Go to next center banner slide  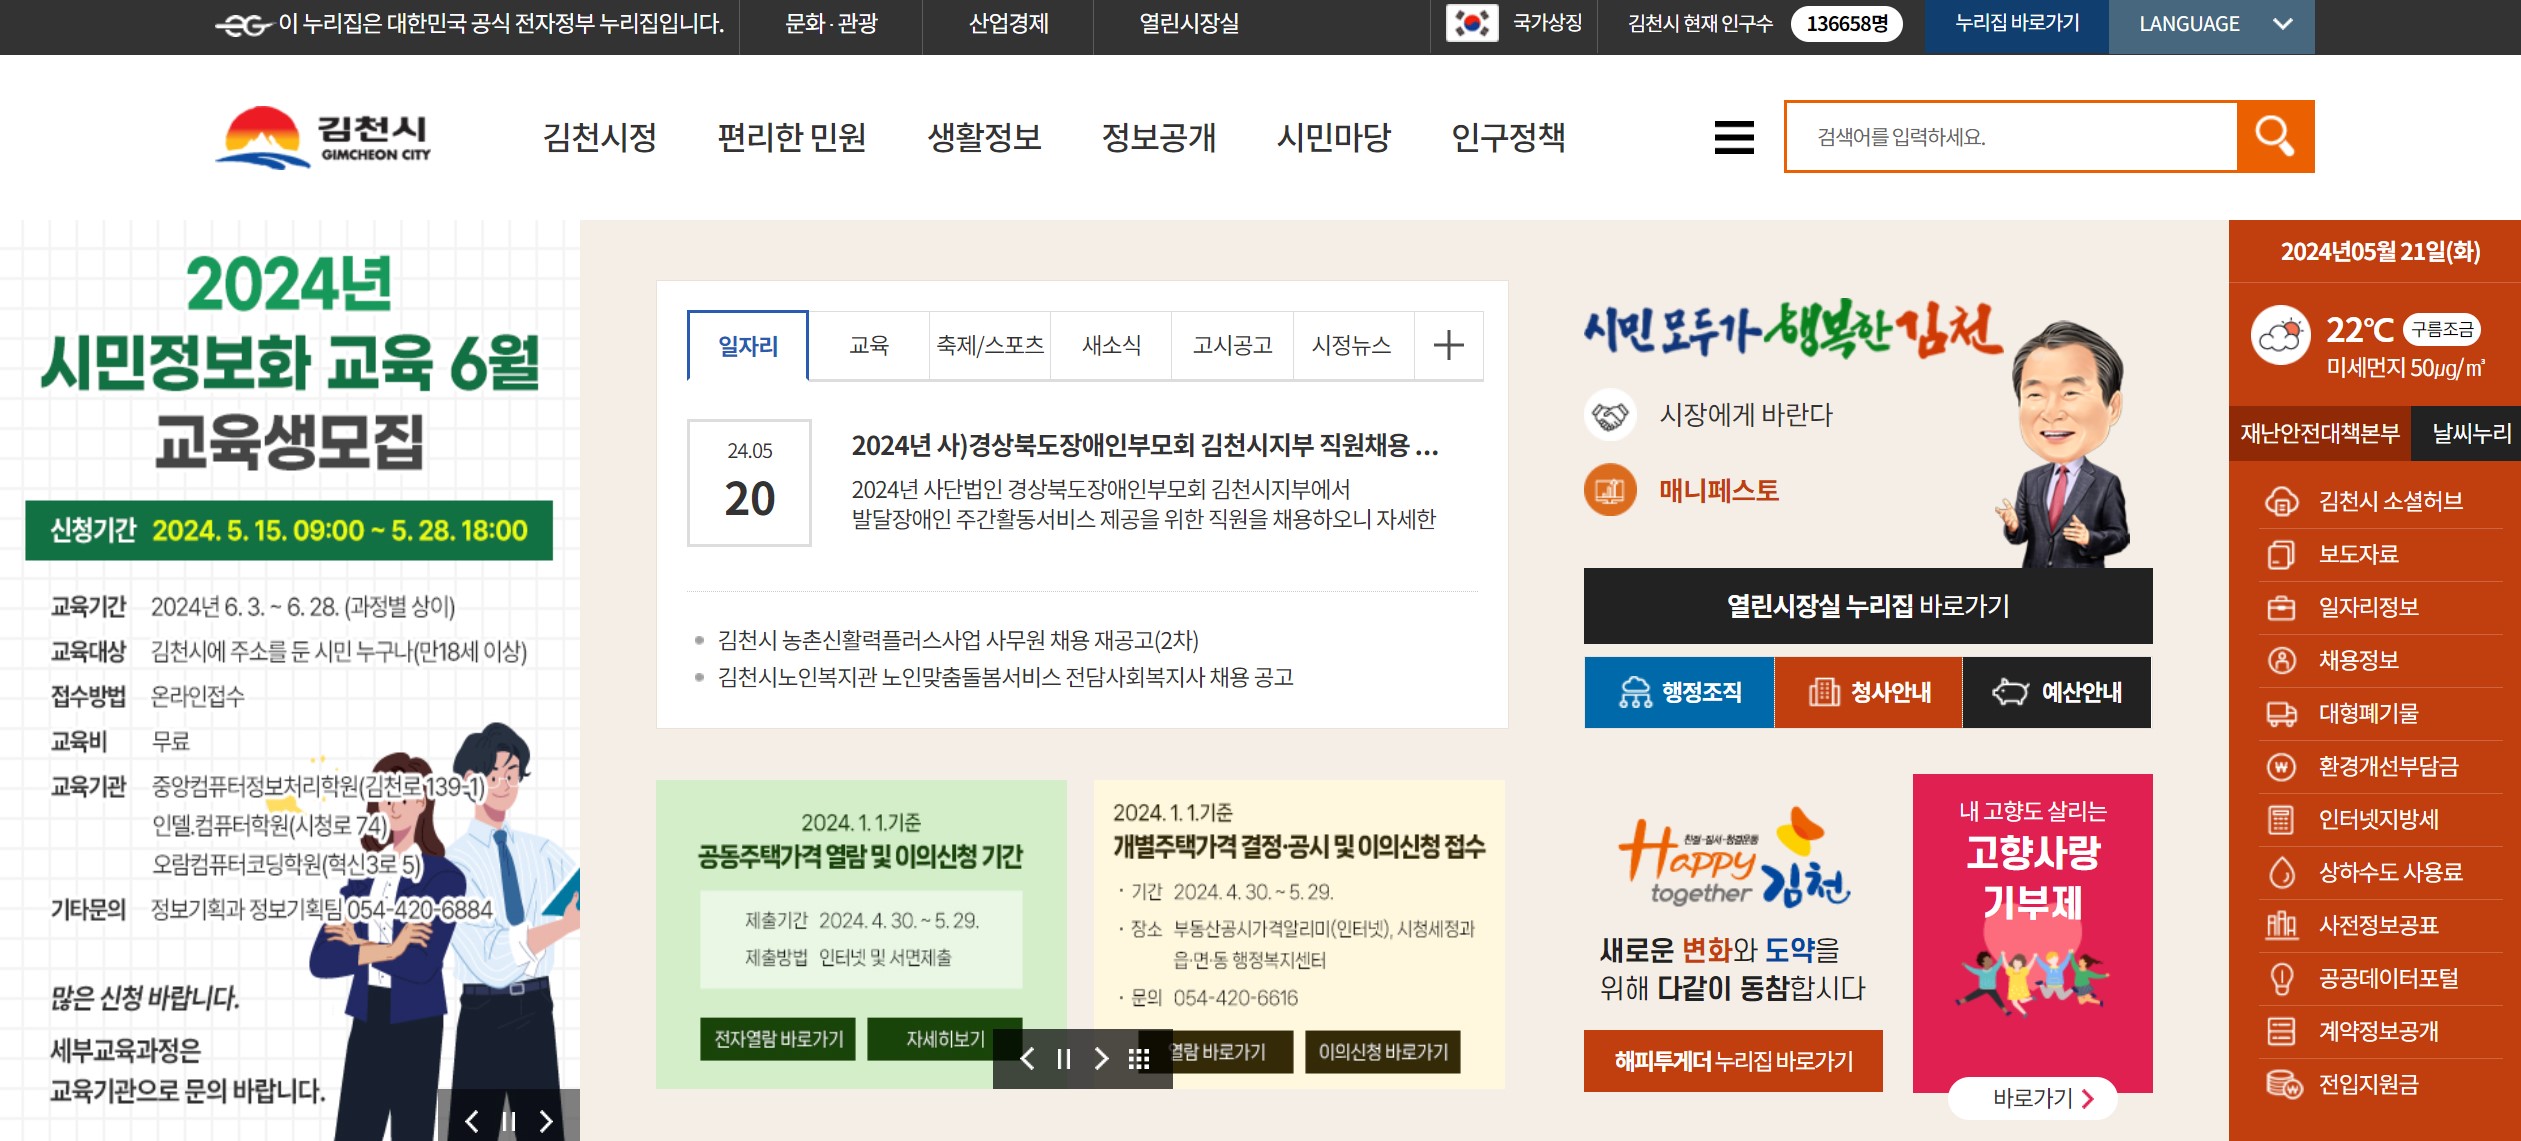(x=1101, y=1059)
